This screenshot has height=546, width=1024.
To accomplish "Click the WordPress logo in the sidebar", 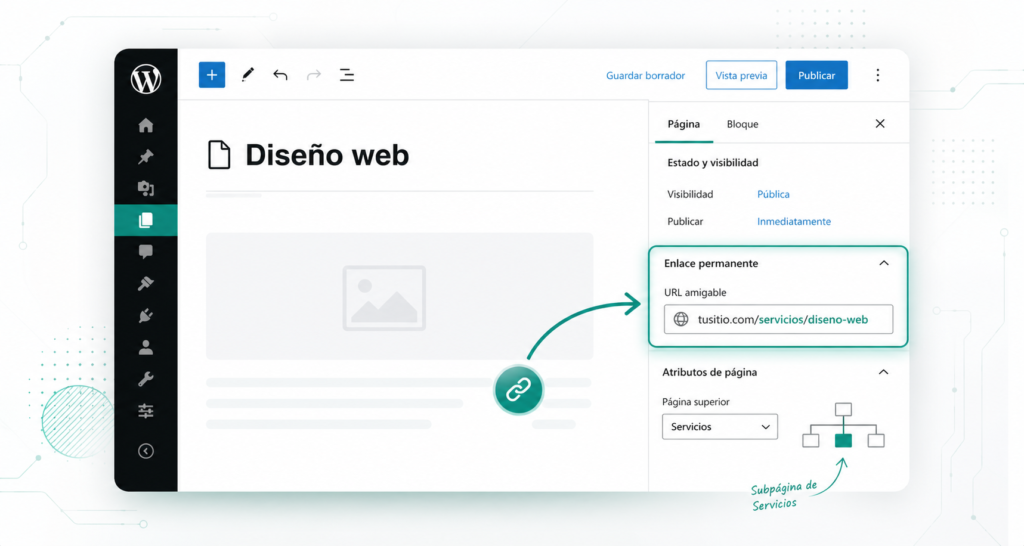I will point(146,79).
